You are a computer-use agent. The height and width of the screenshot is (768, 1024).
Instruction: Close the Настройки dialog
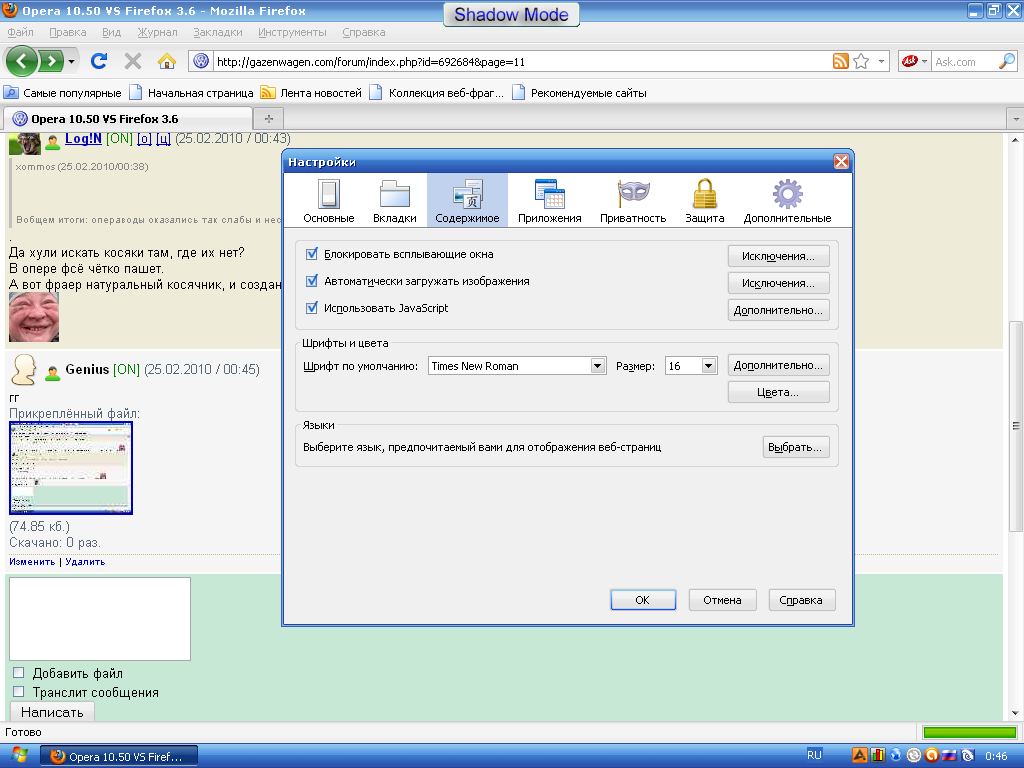[x=841, y=161]
